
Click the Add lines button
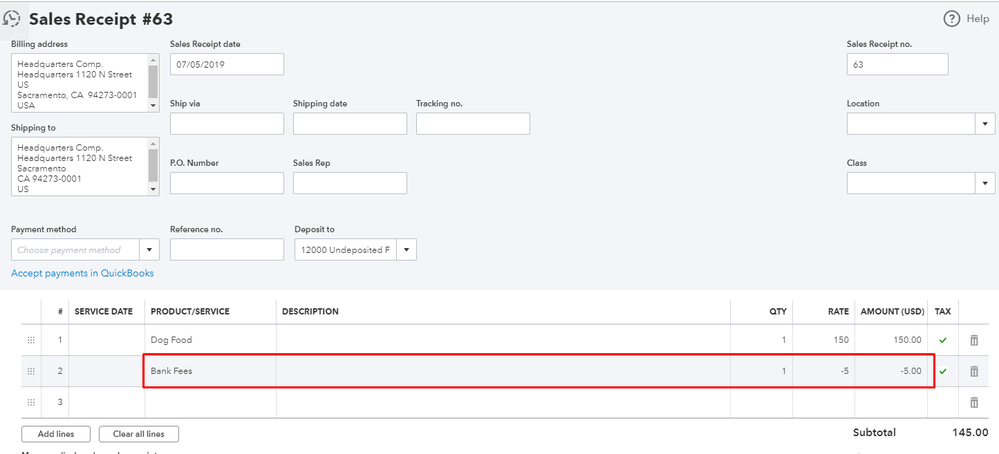point(55,434)
